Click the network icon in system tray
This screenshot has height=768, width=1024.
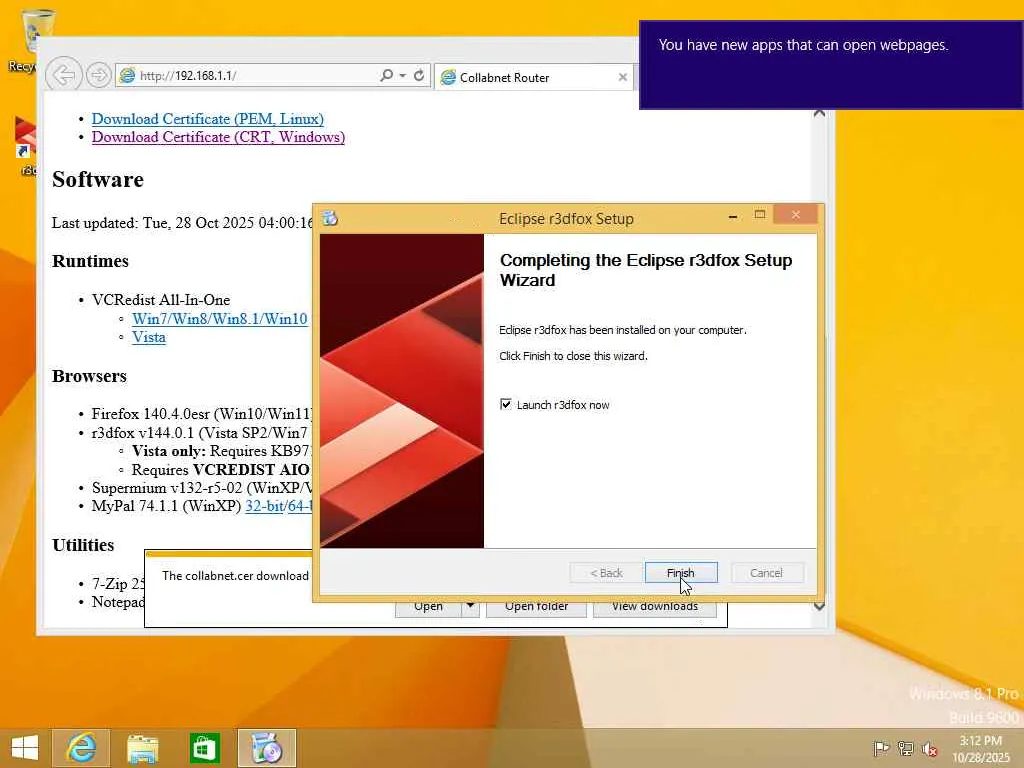(x=905, y=748)
